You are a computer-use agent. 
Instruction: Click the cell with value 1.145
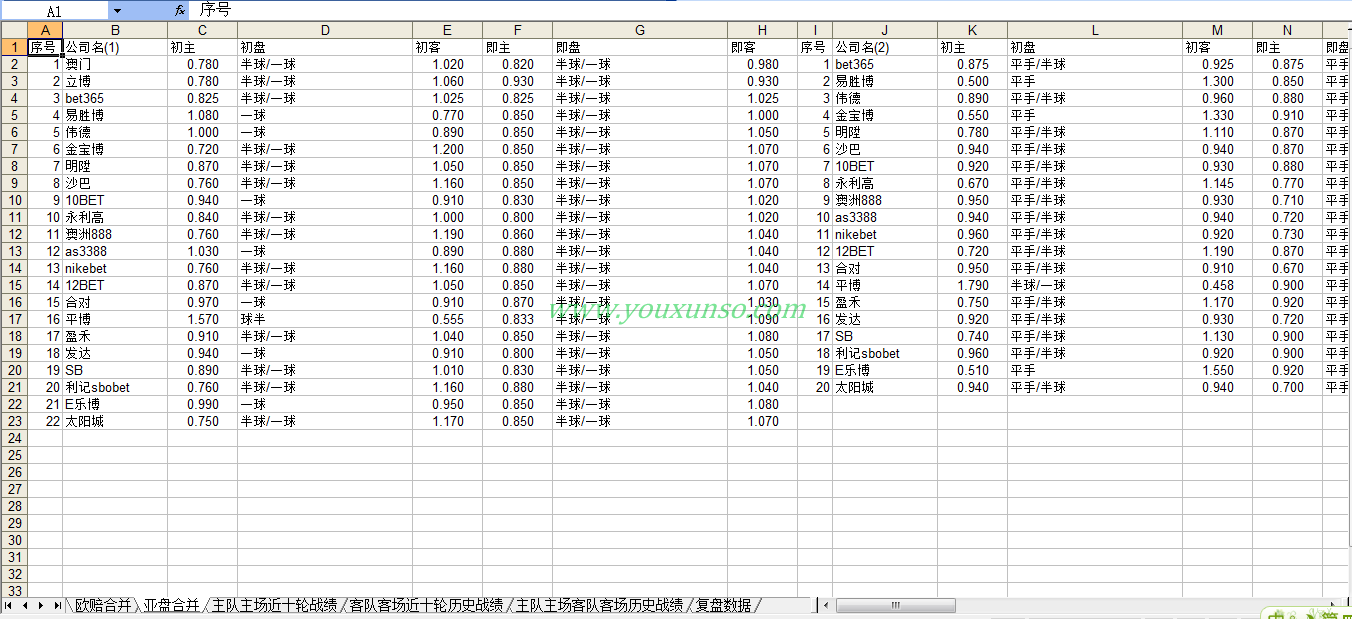point(1218,183)
